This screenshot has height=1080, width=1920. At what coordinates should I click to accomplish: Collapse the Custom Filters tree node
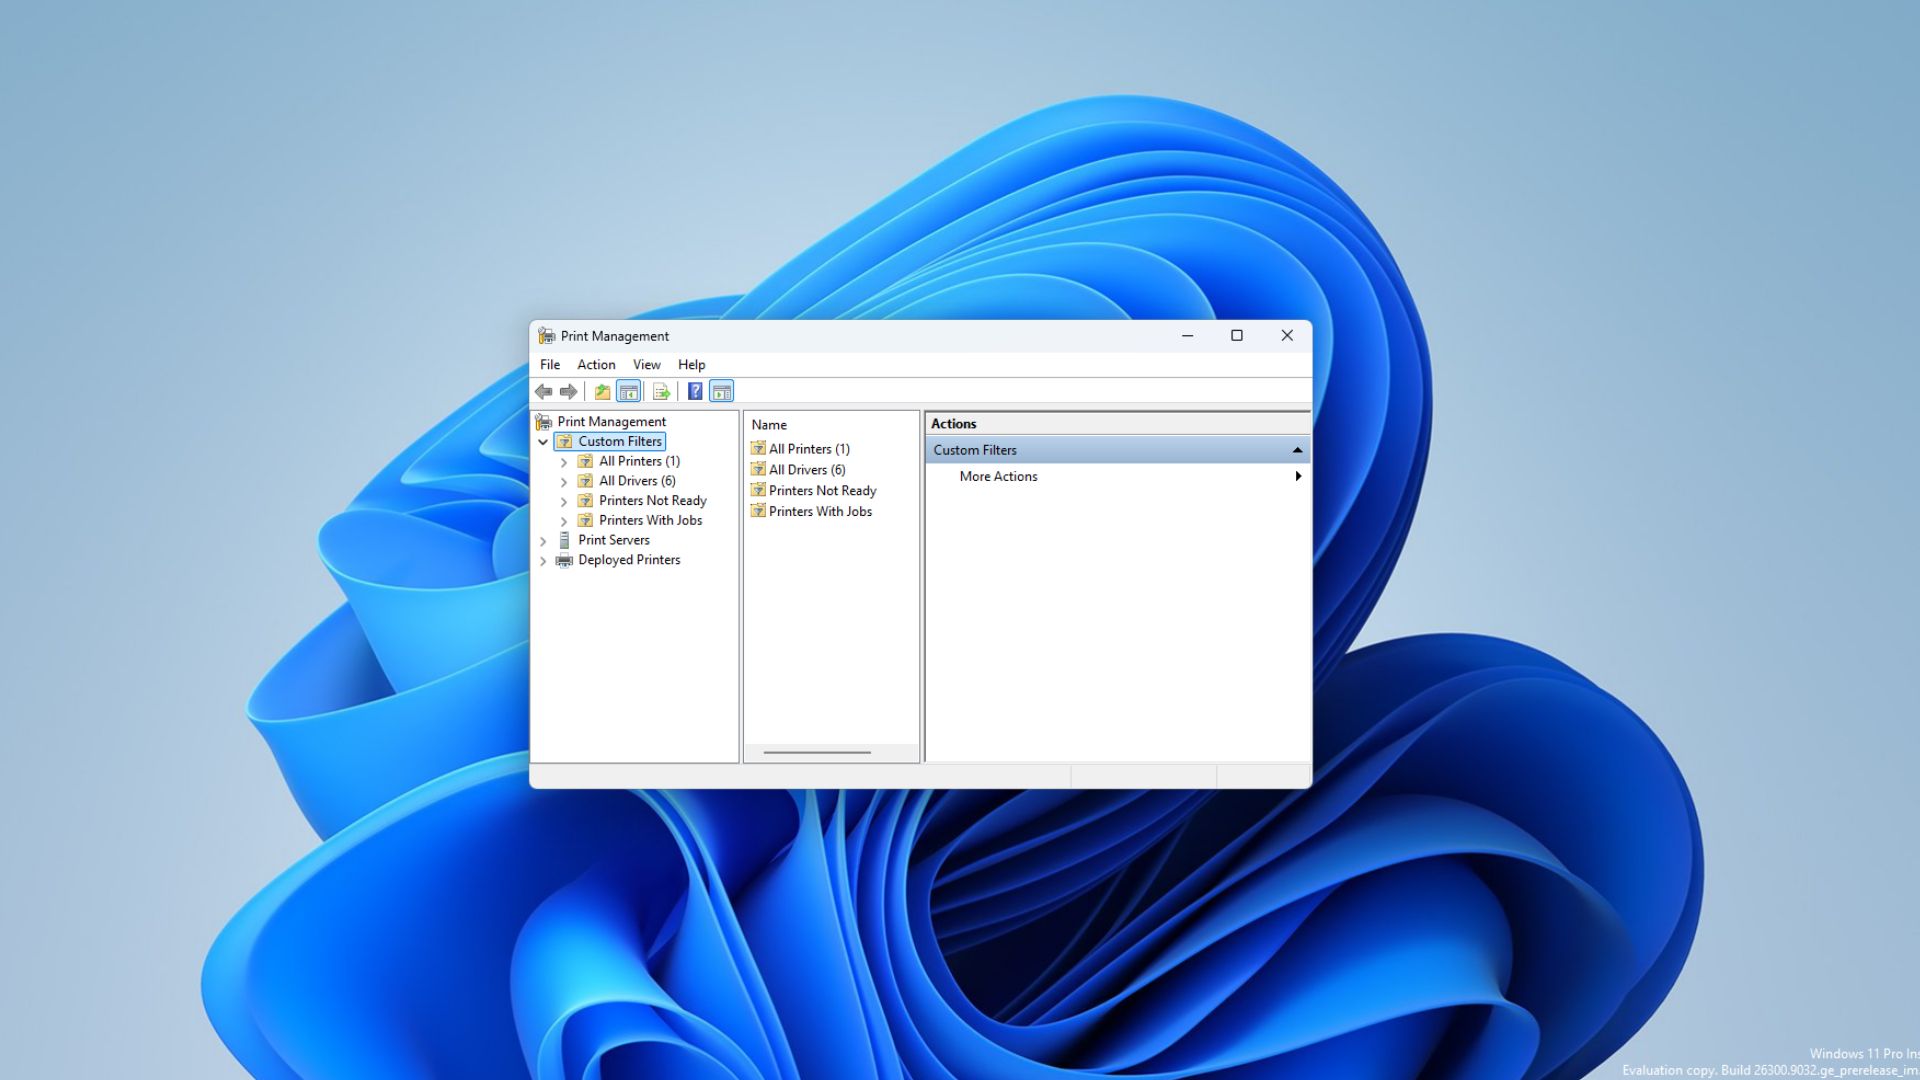(543, 442)
